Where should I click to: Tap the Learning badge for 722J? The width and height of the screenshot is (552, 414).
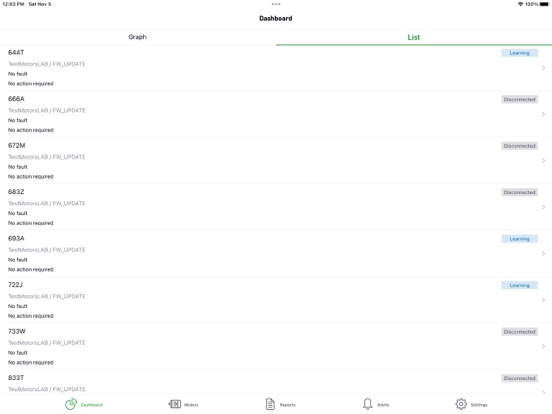(520, 286)
